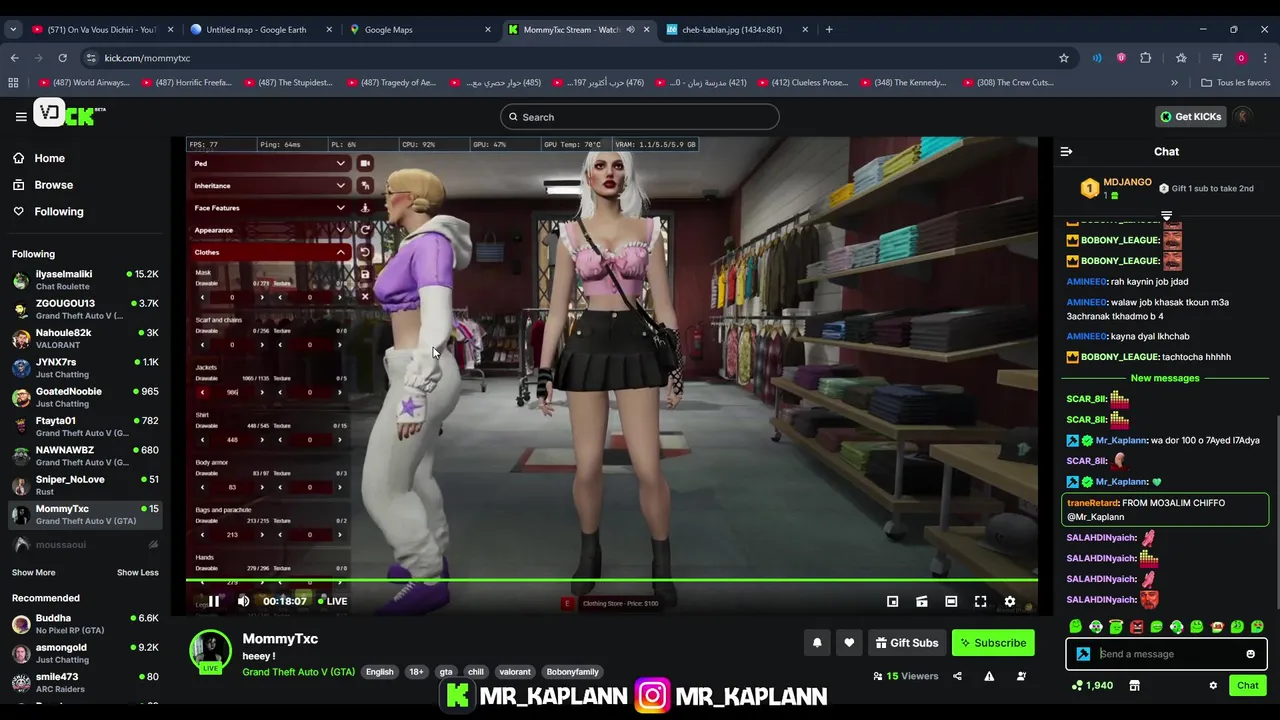Bookmark this page with the star icon
Viewport: 1280px width, 720px height.
pos(1064,58)
